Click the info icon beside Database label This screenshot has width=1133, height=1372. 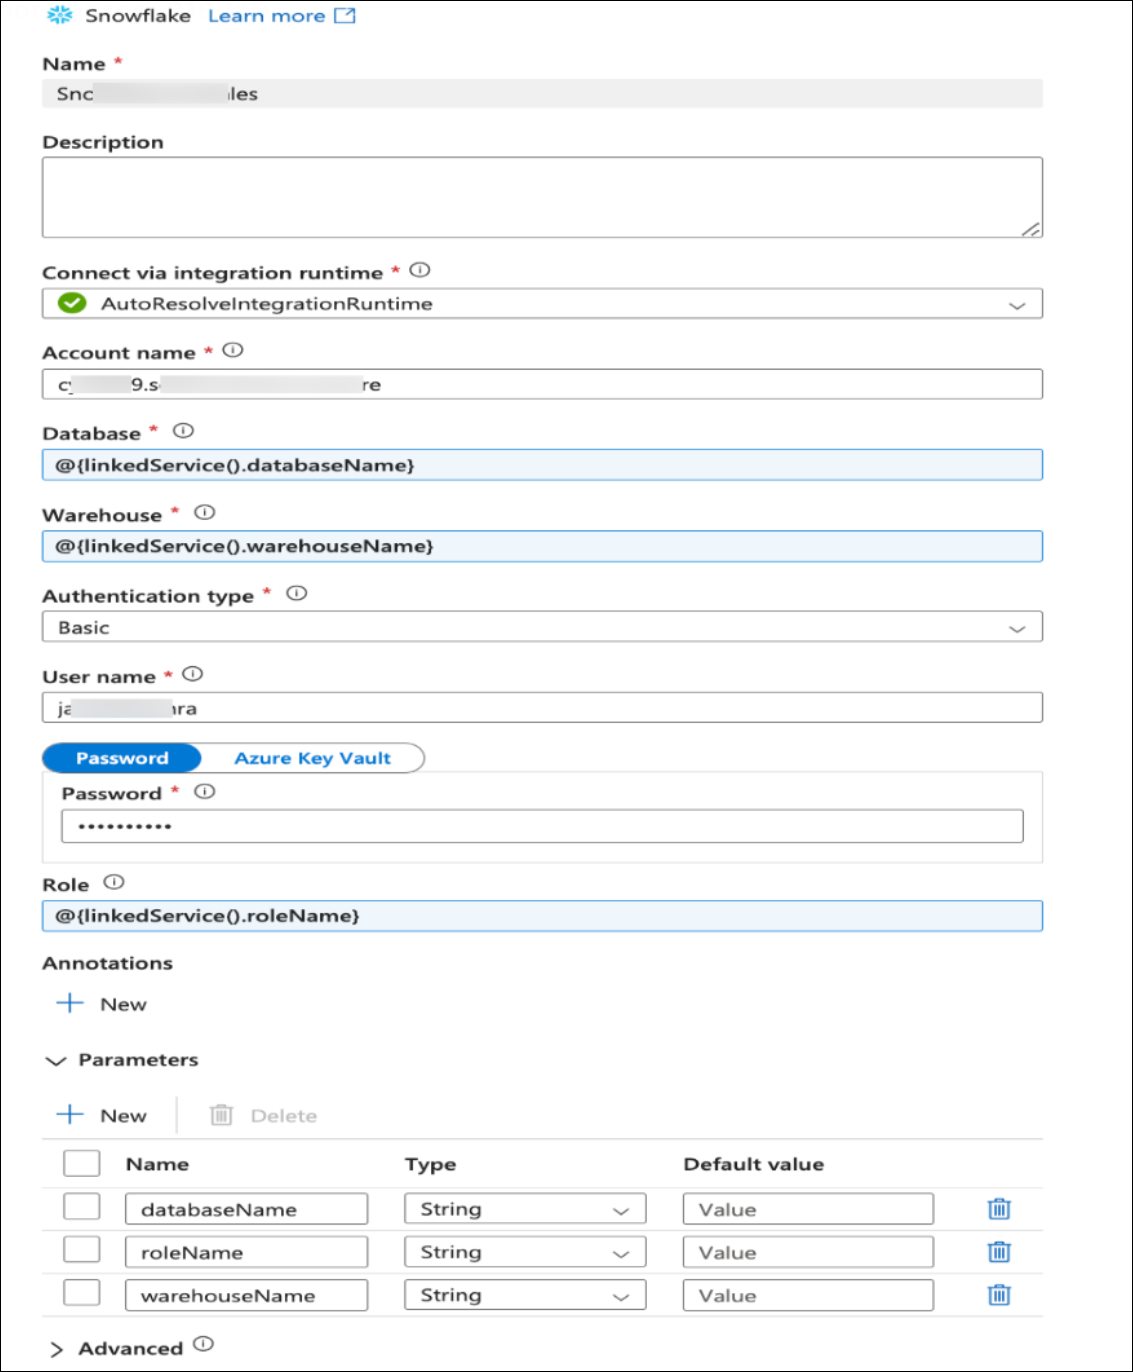[x=183, y=431]
